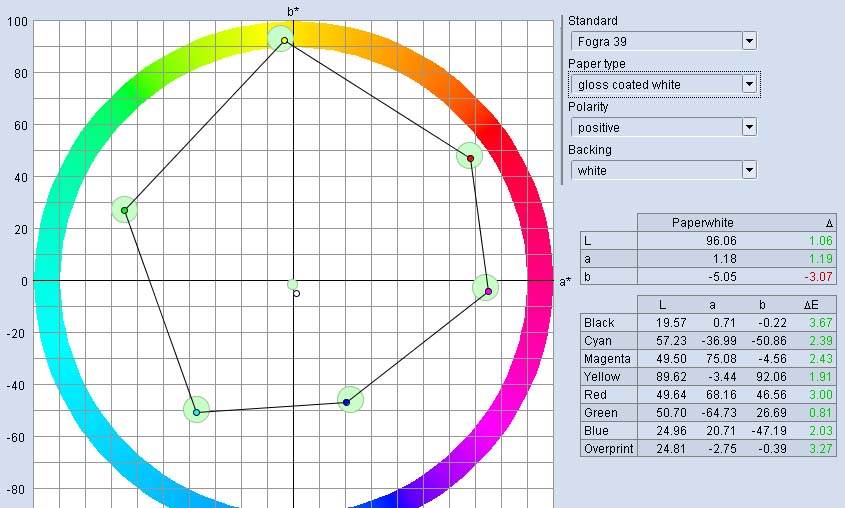The image size is (845, 508).
Task: Click the yellow color point on the gamut plot
Action: [x=285, y=41]
